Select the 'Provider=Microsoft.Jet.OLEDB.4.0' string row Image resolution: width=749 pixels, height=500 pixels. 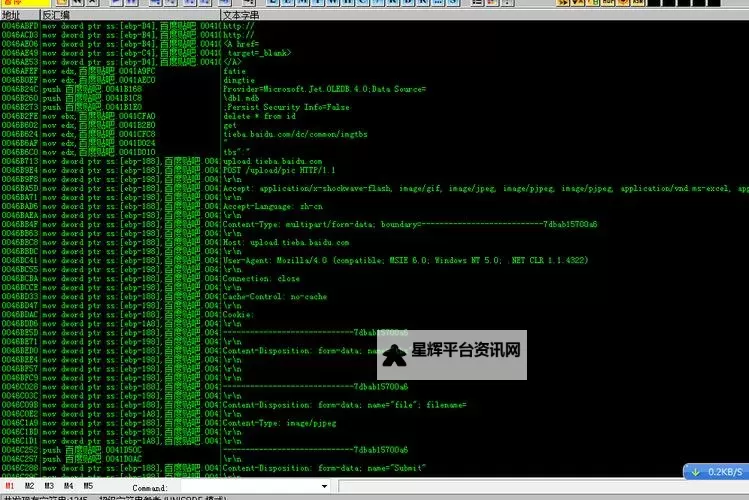(324, 89)
